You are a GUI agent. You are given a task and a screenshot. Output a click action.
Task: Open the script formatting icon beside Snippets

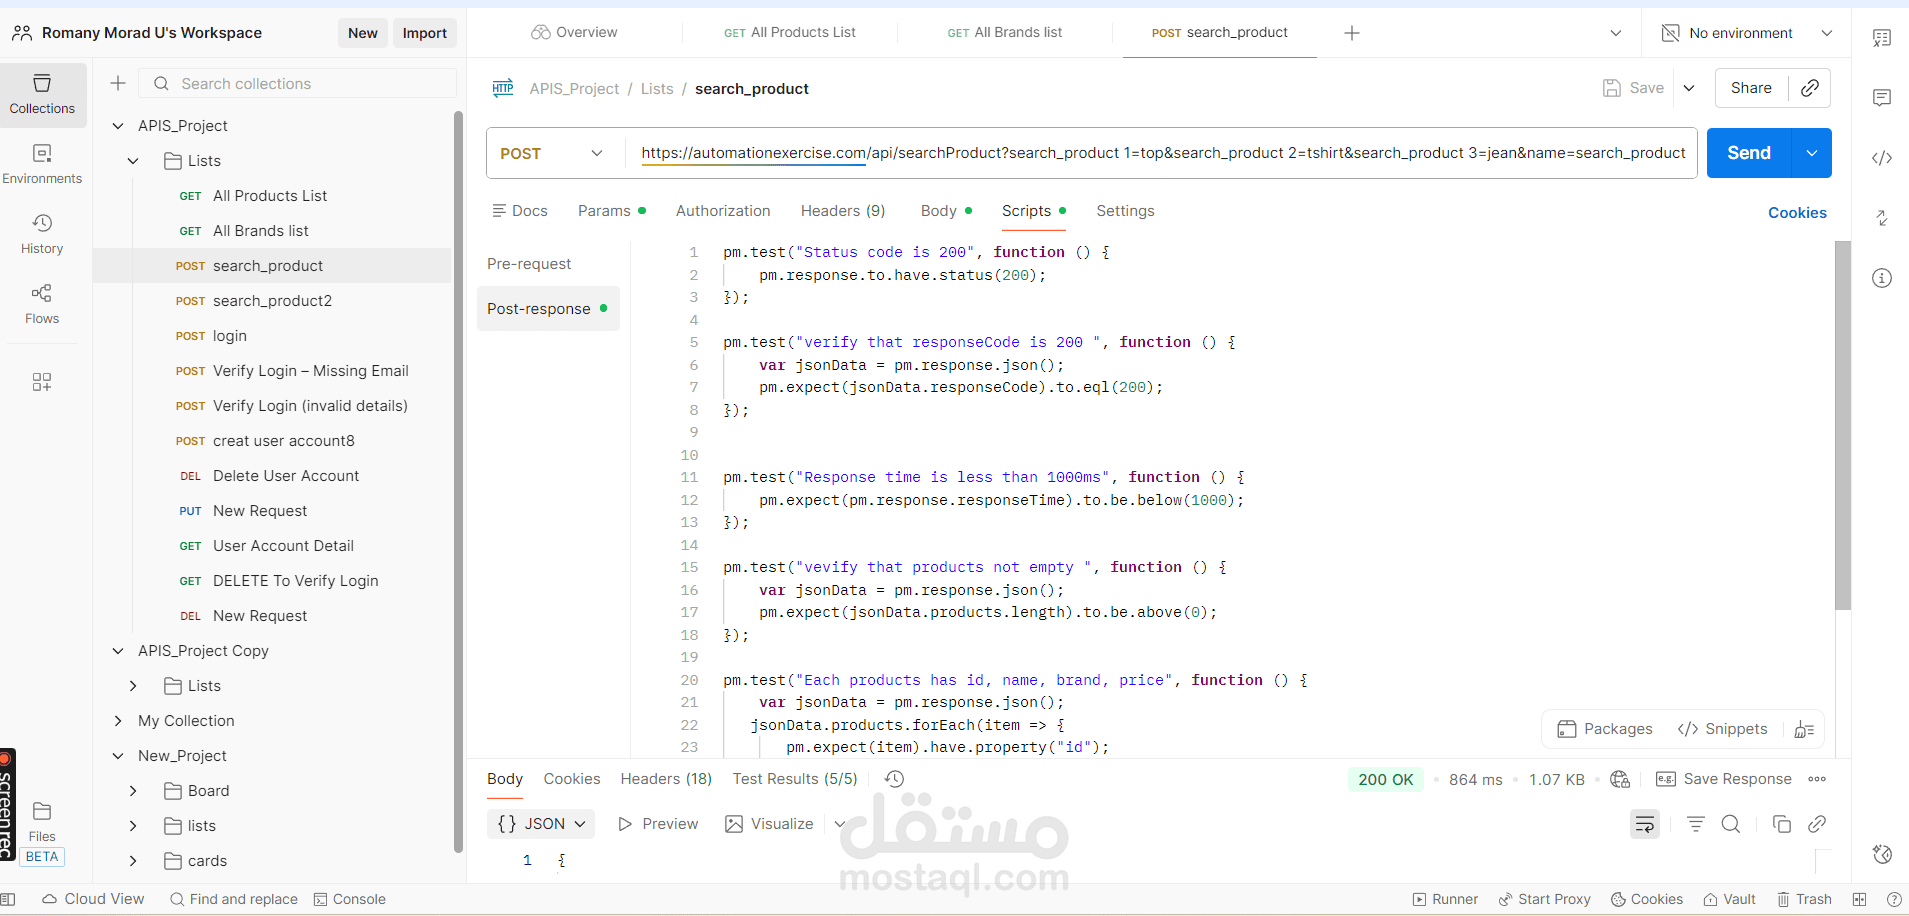(1804, 729)
